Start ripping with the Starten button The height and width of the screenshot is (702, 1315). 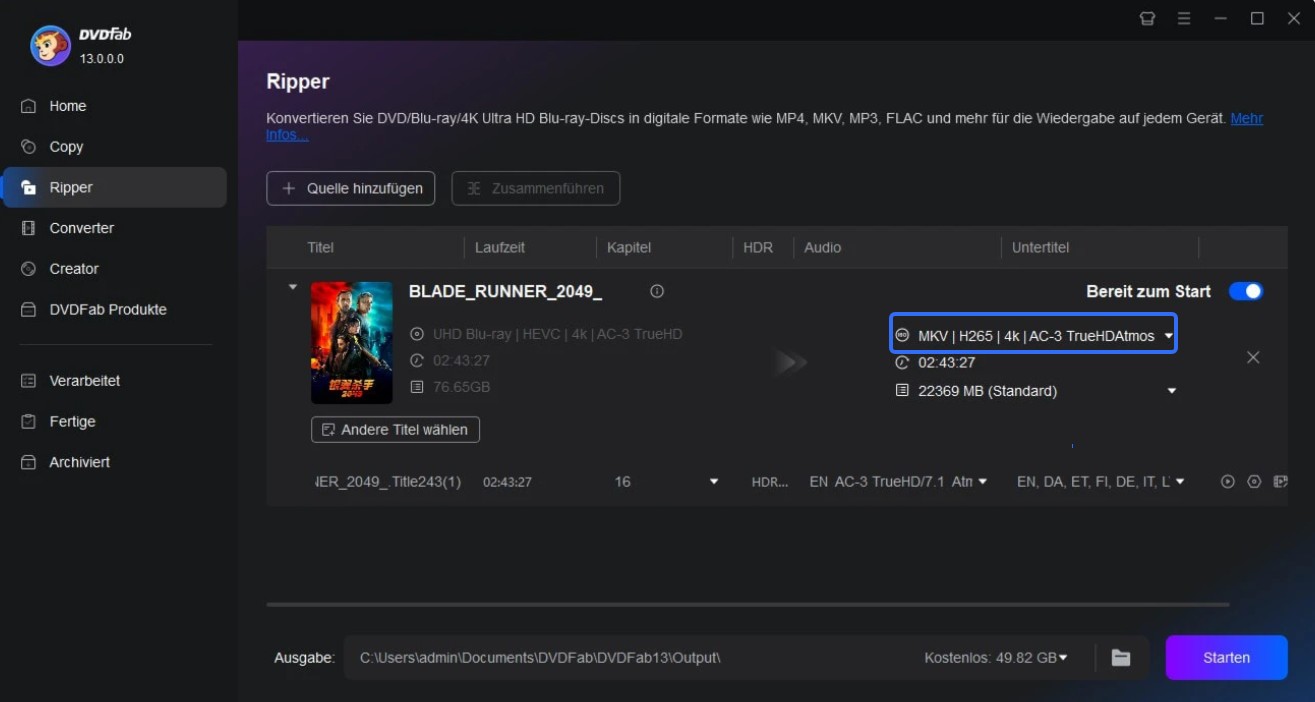pyautogui.click(x=1226, y=657)
